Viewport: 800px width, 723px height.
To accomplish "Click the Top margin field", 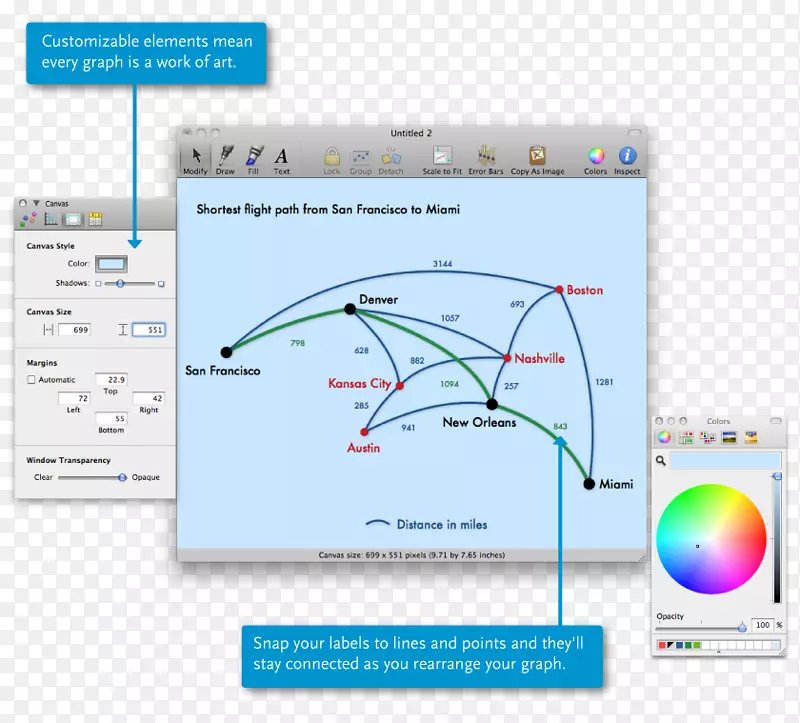I will coord(111,379).
